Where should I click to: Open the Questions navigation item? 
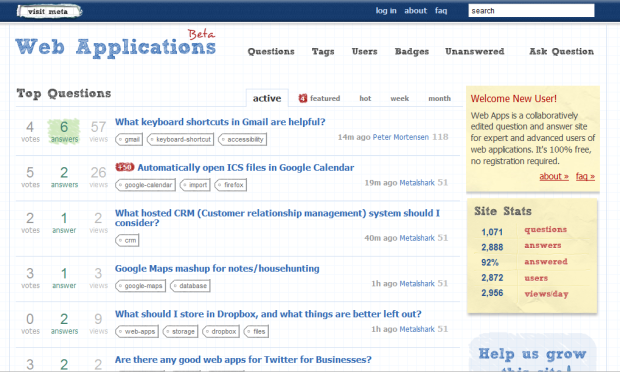point(271,51)
